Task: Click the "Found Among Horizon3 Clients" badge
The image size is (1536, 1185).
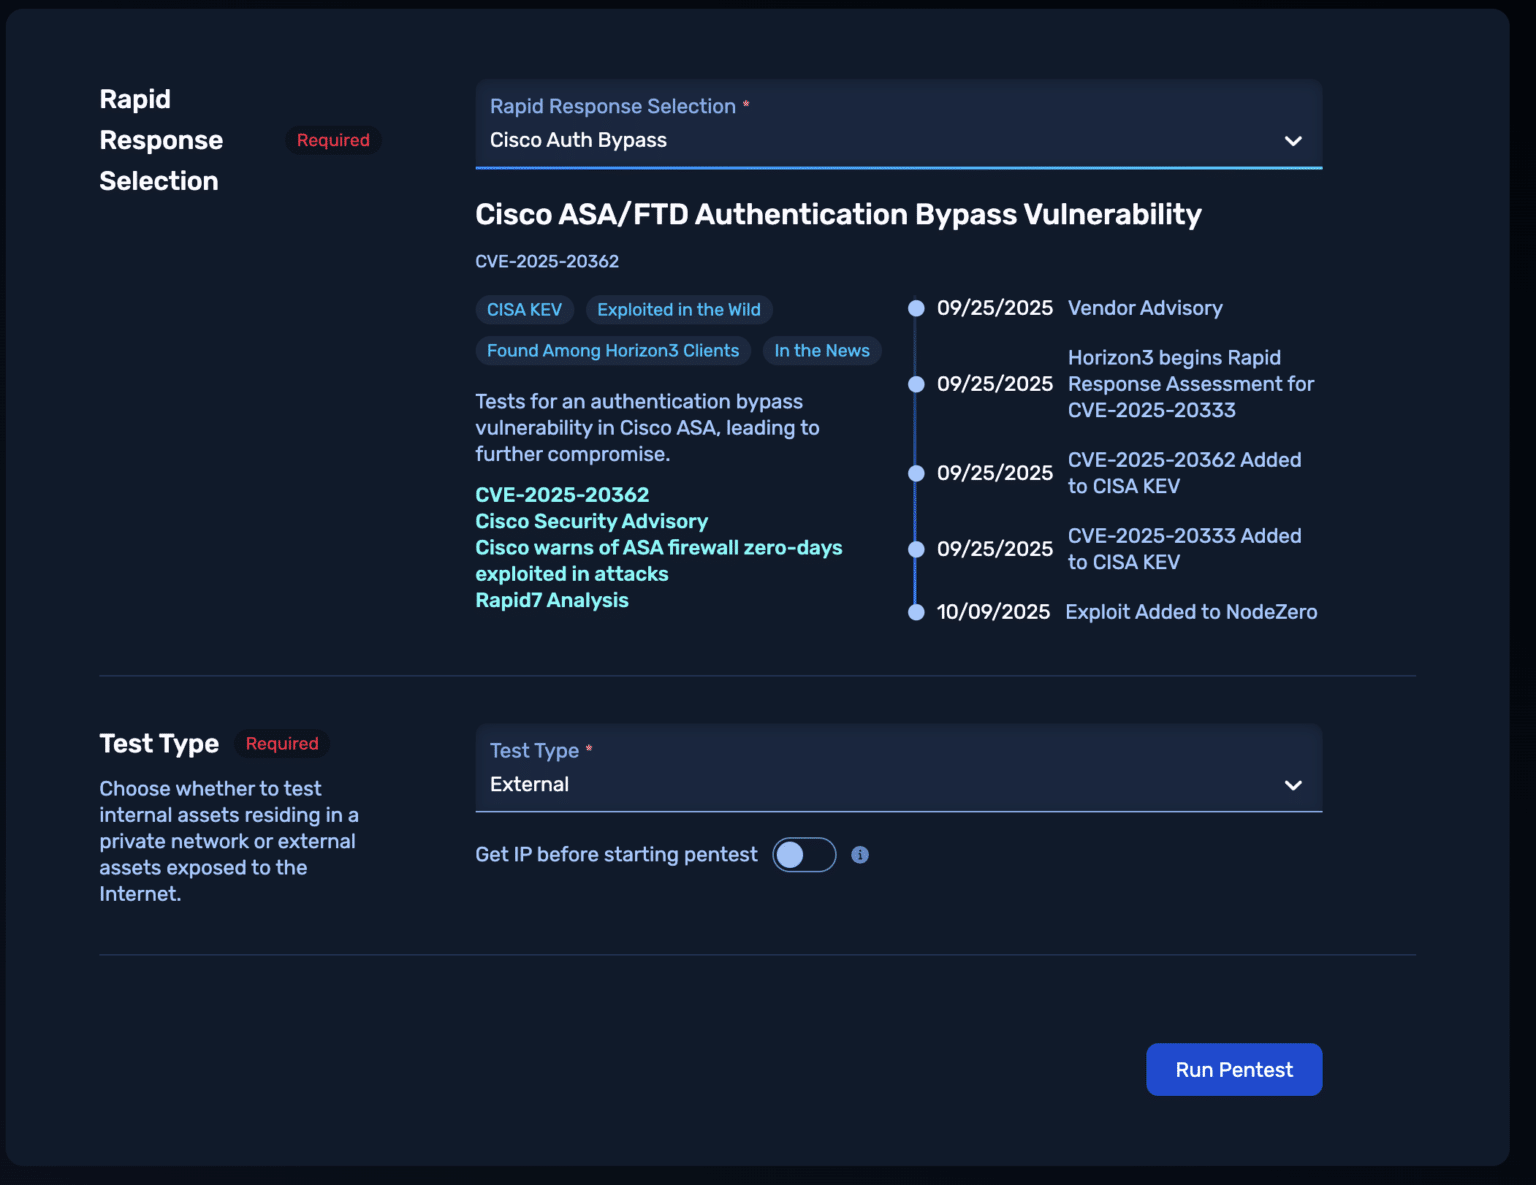Action: (612, 350)
